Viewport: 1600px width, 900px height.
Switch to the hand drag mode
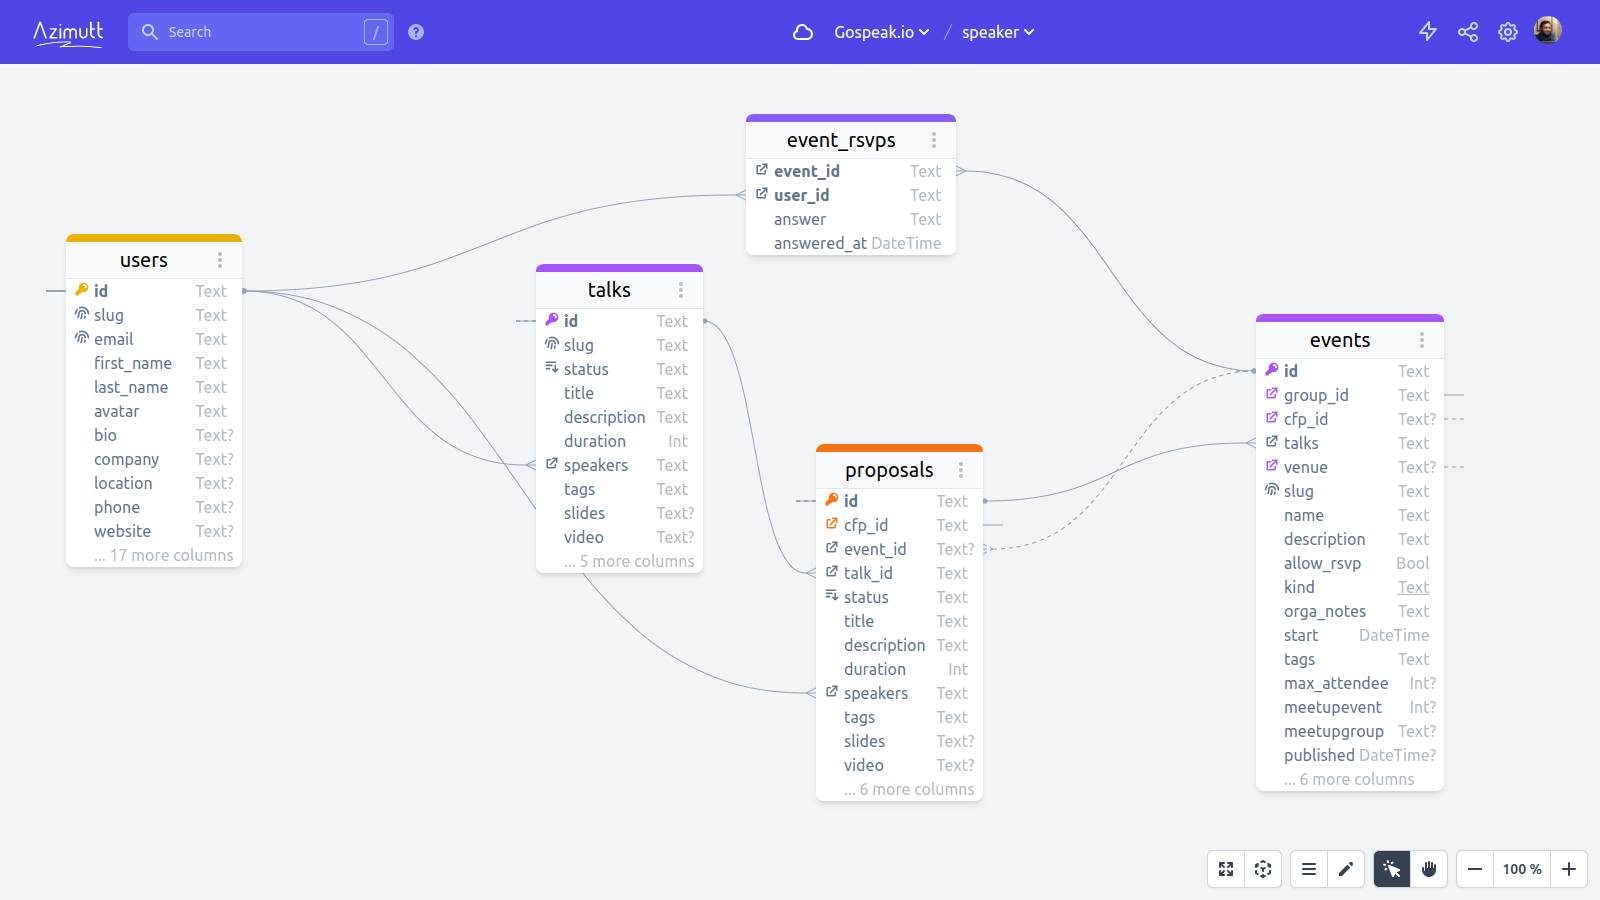1429,869
